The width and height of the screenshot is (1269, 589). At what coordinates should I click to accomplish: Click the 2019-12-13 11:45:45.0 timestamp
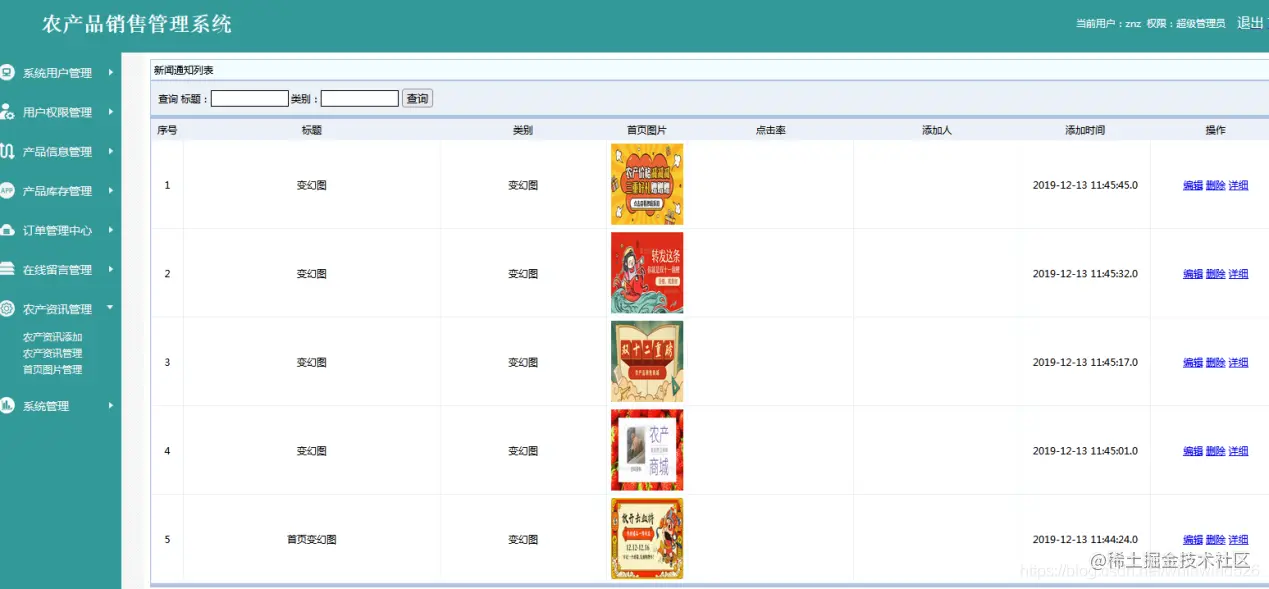pos(1085,185)
